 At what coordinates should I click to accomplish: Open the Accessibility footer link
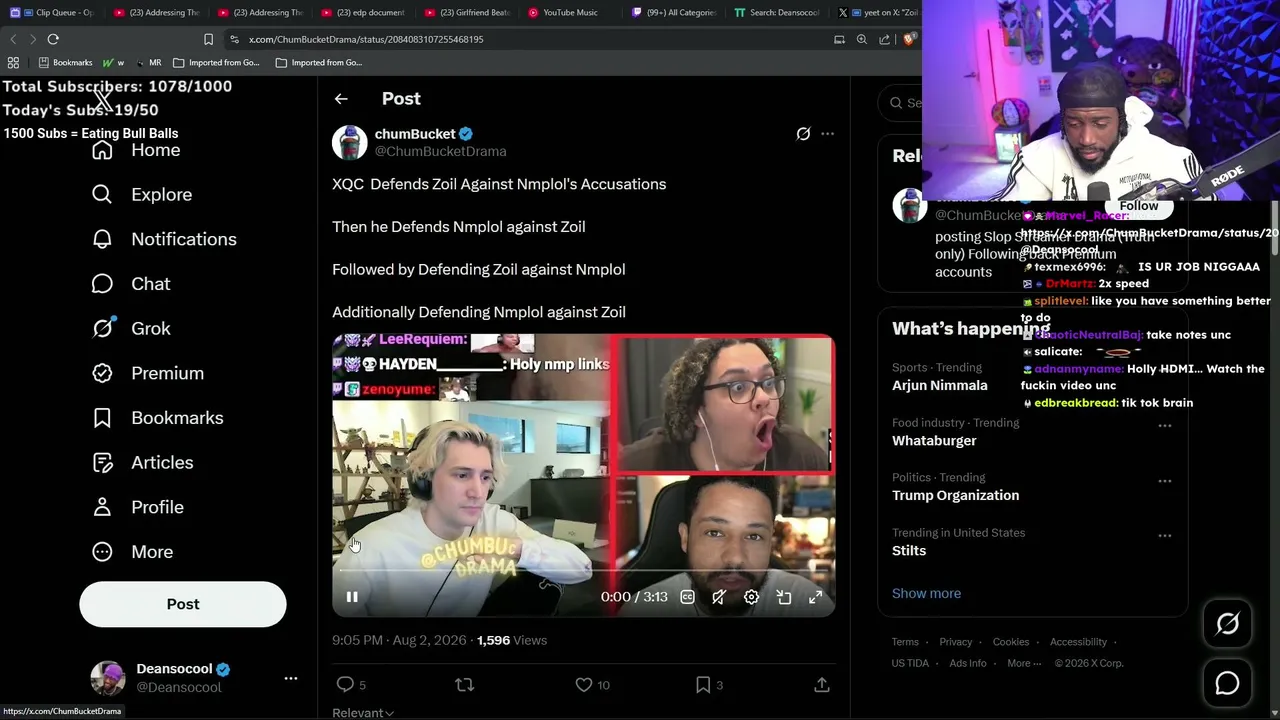click(x=1078, y=642)
